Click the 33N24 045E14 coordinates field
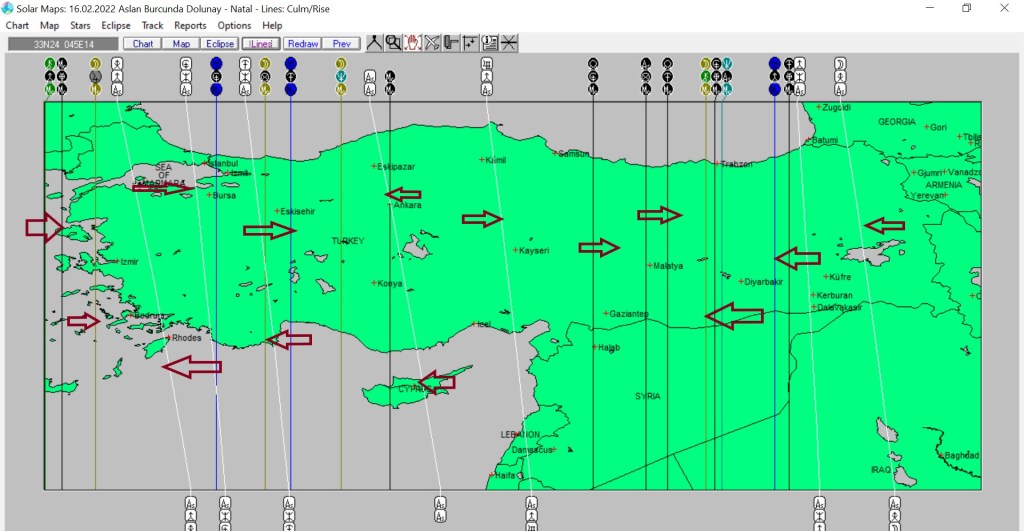Viewport: 1024px width, 531px height. 62,44
